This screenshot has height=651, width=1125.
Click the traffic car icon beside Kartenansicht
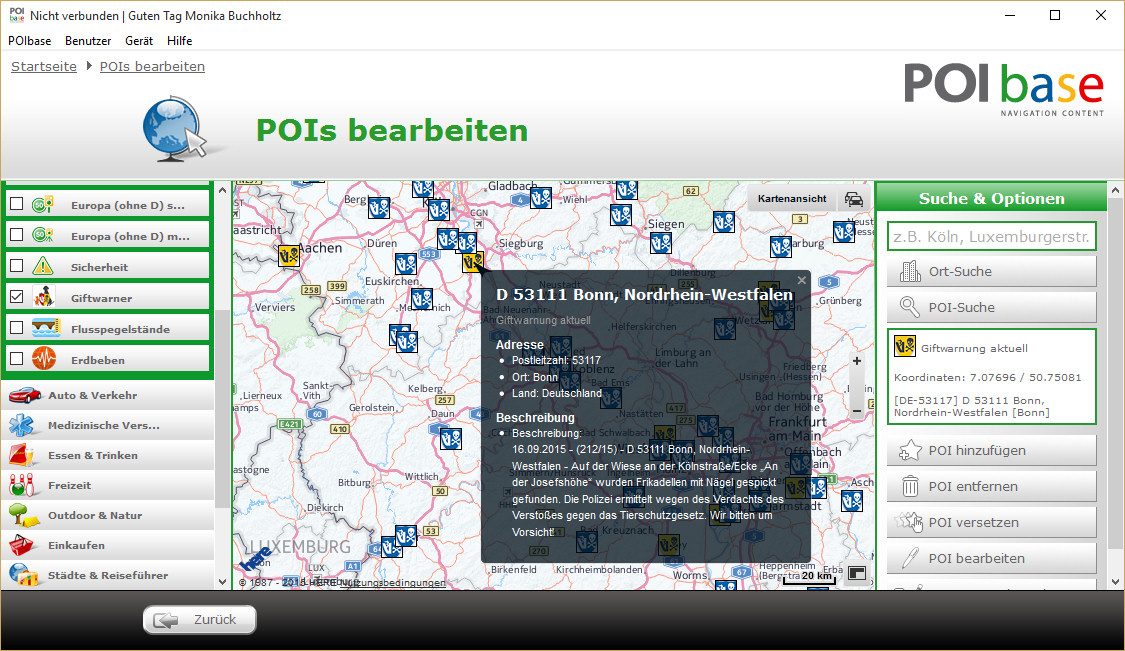[x=853, y=199]
